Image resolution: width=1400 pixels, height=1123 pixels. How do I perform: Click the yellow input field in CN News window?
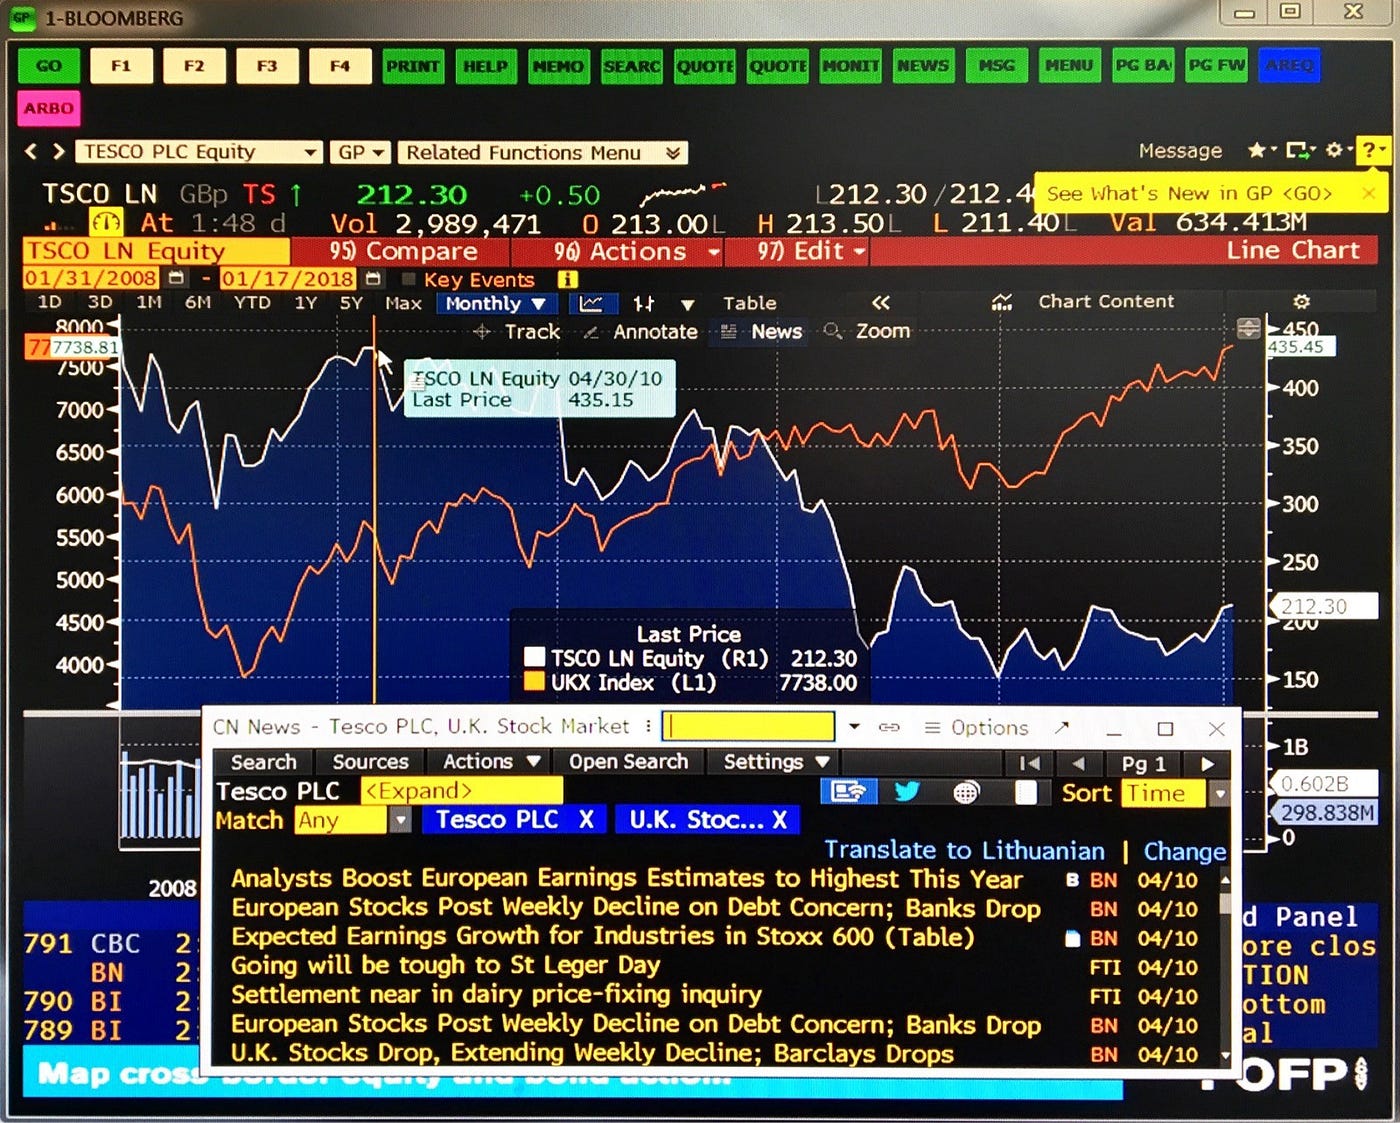(x=748, y=726)
